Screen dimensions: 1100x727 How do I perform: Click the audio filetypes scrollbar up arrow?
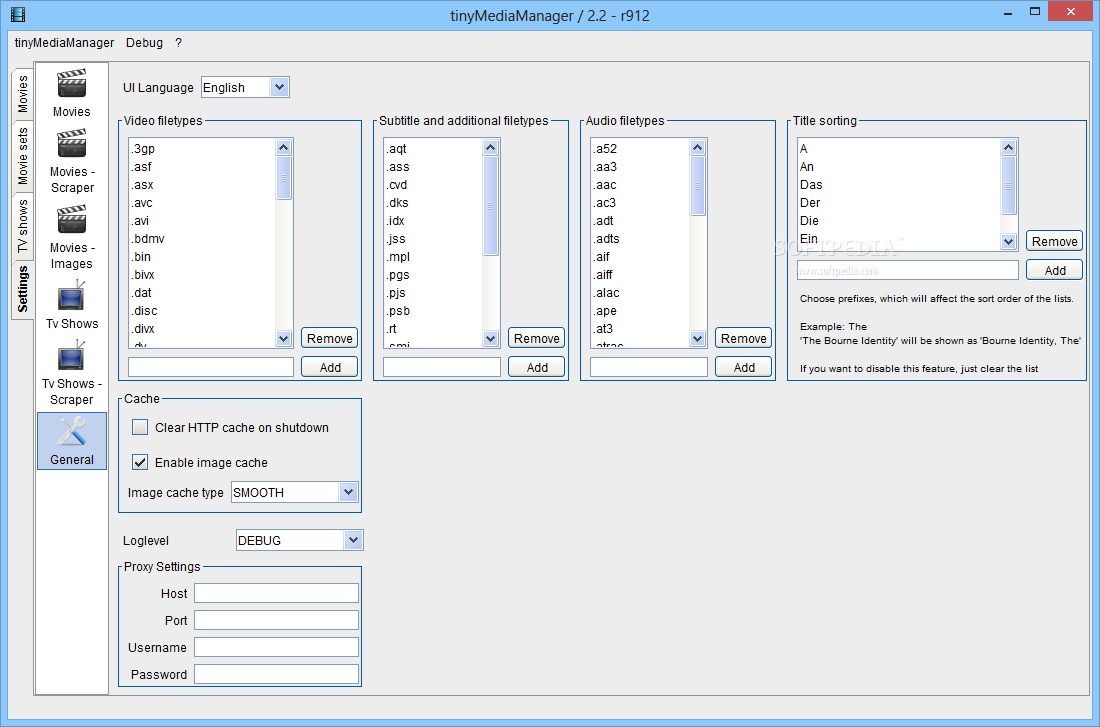(x=697, y=147)
